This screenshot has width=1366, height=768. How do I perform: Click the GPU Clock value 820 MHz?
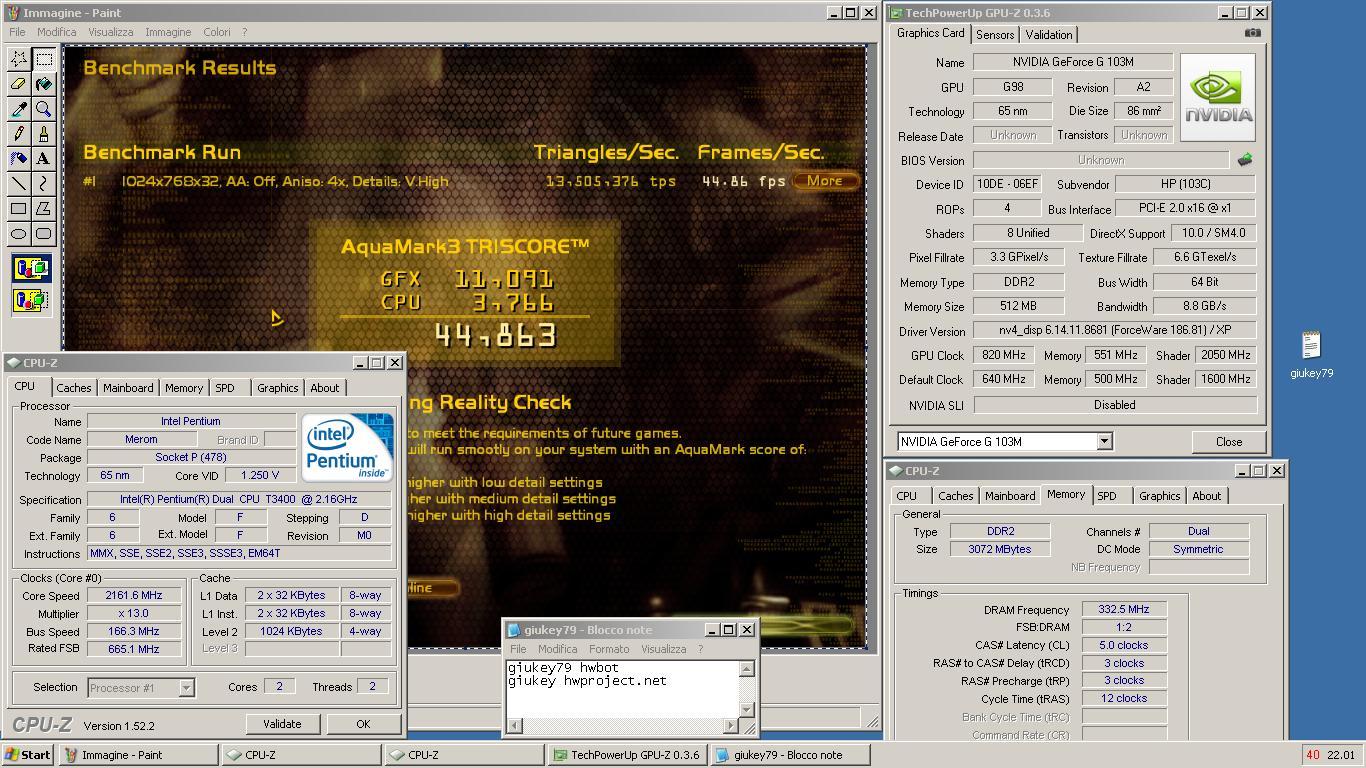point(1003,355)
